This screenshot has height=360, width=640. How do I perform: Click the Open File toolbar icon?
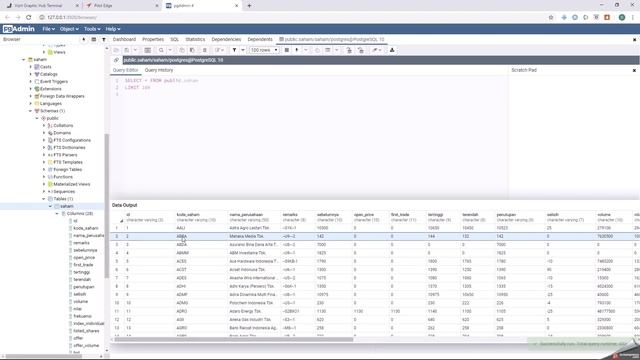coord(116,50)
